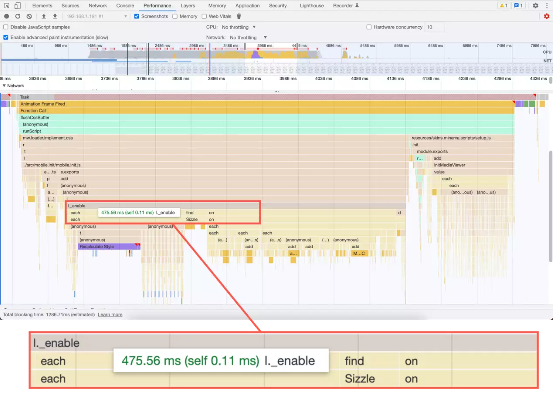The image size is (554, 398).
Task: Open the recording selector dropdown
Action: 97,16
